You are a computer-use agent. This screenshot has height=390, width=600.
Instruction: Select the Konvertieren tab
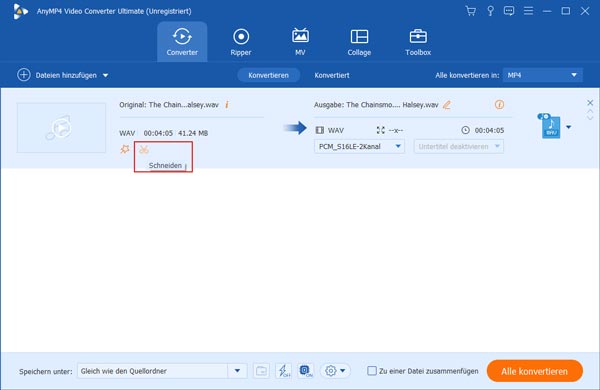click(268, 75)
